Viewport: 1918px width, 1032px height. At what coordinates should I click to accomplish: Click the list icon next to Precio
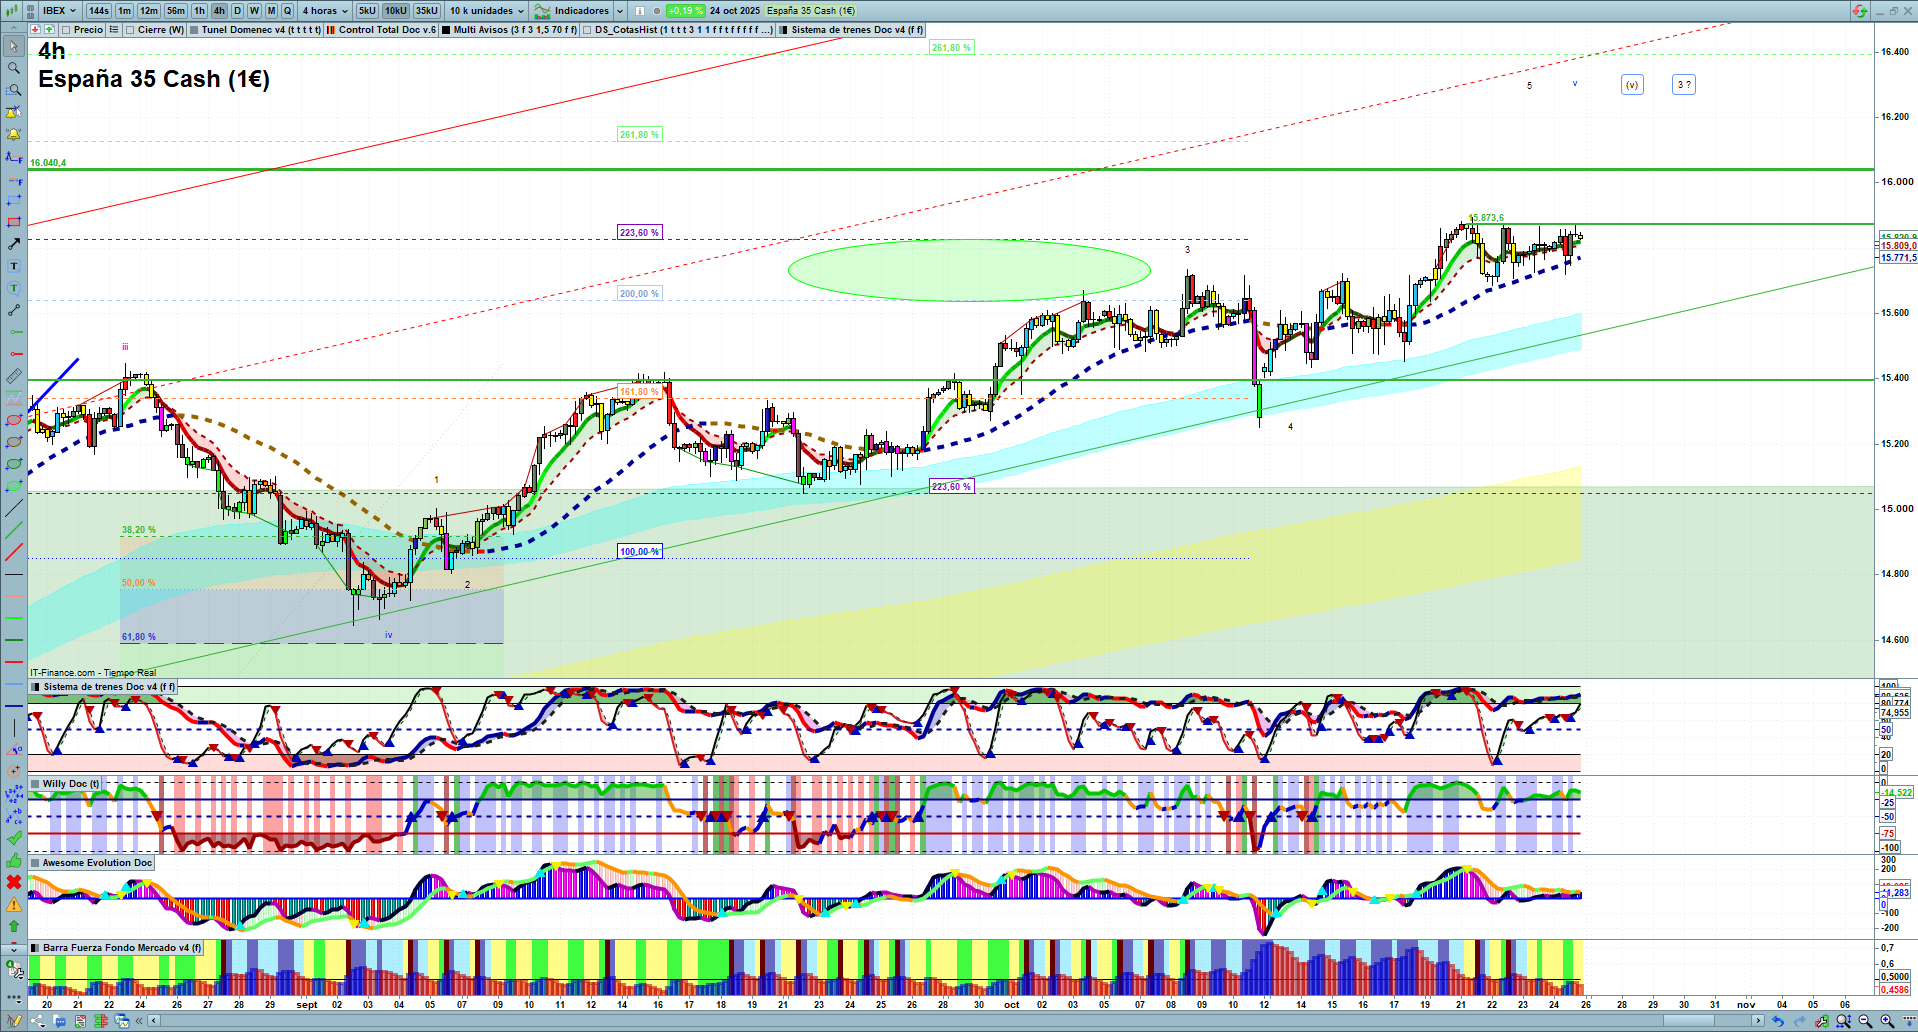(x=114, y=30)
